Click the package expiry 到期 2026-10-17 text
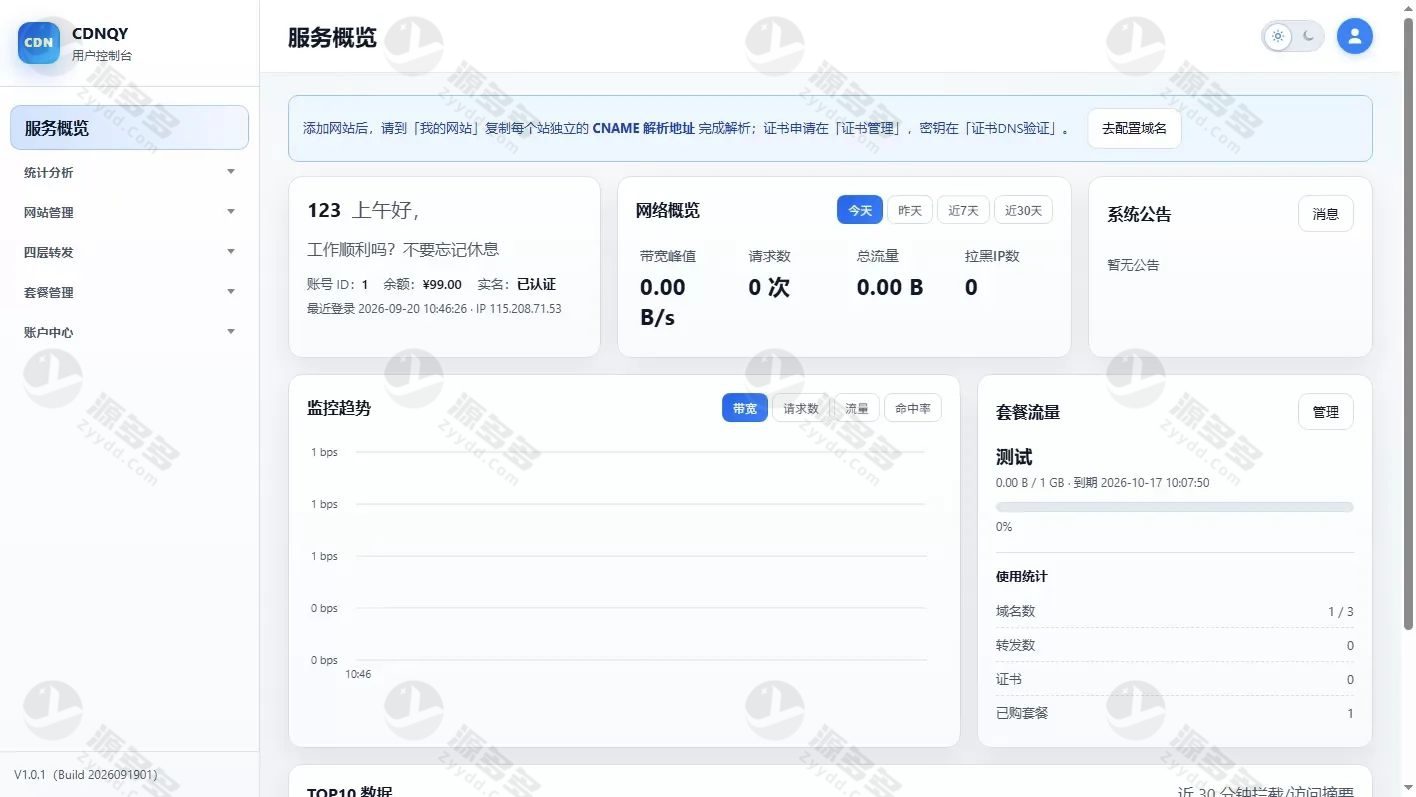 click(x=1141, y=482)
